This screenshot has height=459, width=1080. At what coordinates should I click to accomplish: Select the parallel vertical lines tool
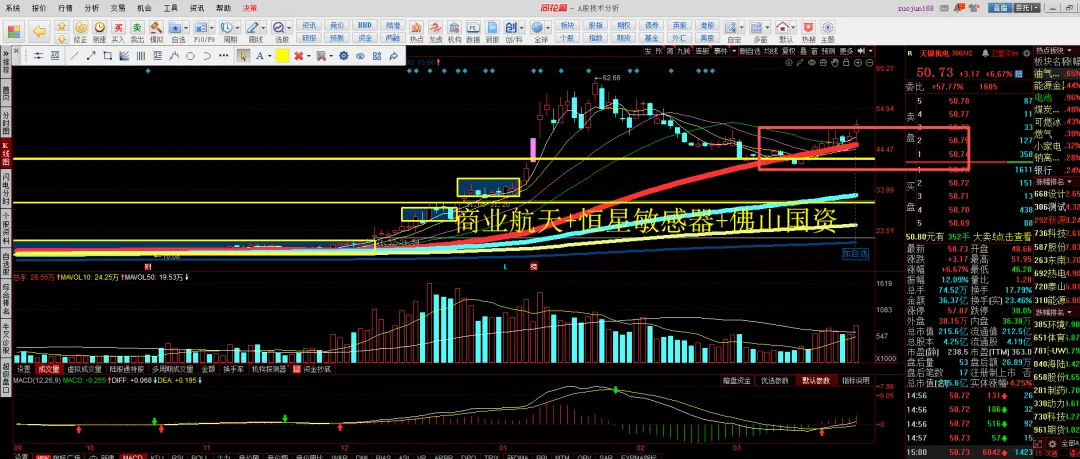coord(141,56)
